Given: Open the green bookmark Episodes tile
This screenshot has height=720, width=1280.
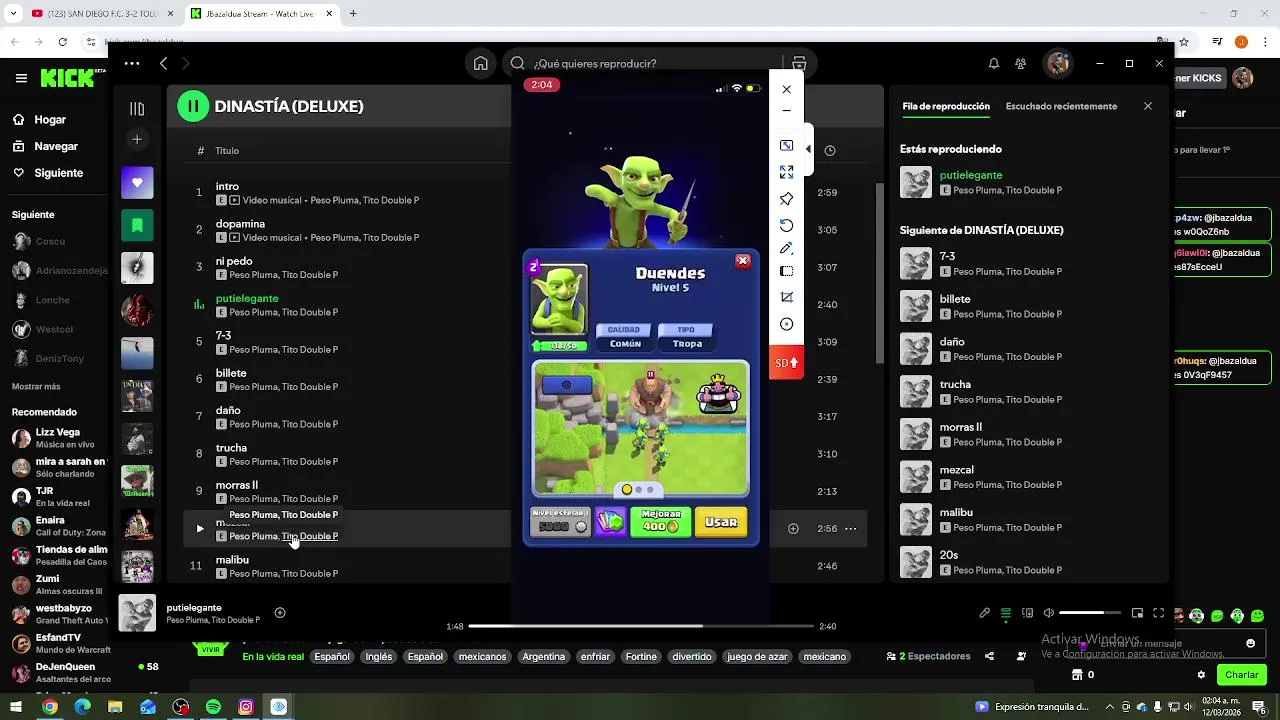Looking at the screenshot, I should 137,226.
